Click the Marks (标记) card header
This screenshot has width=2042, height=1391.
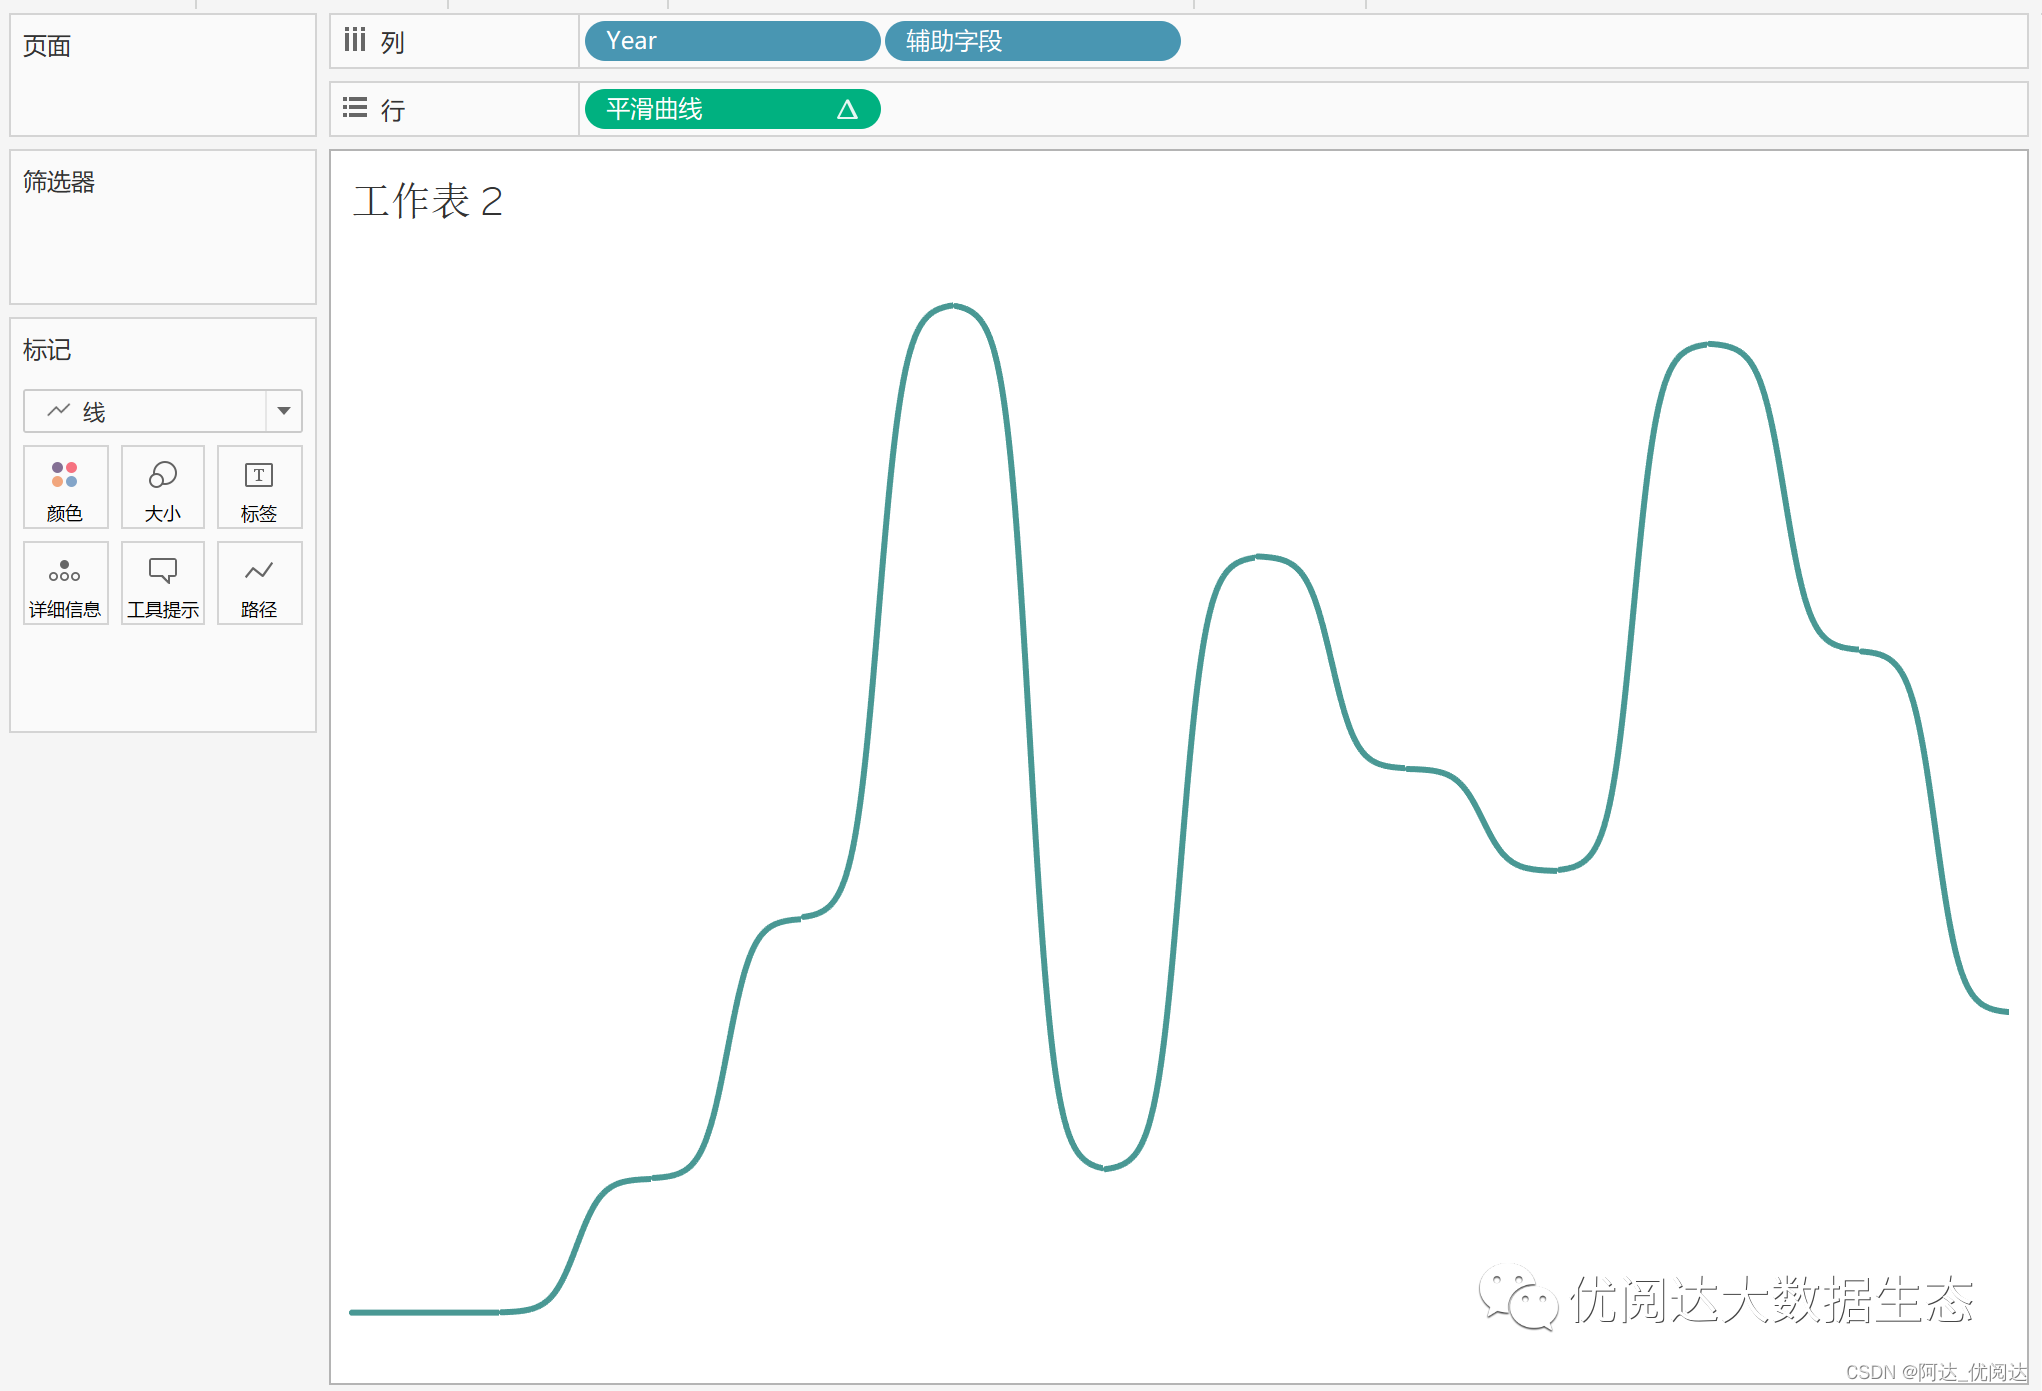point(48,350)
